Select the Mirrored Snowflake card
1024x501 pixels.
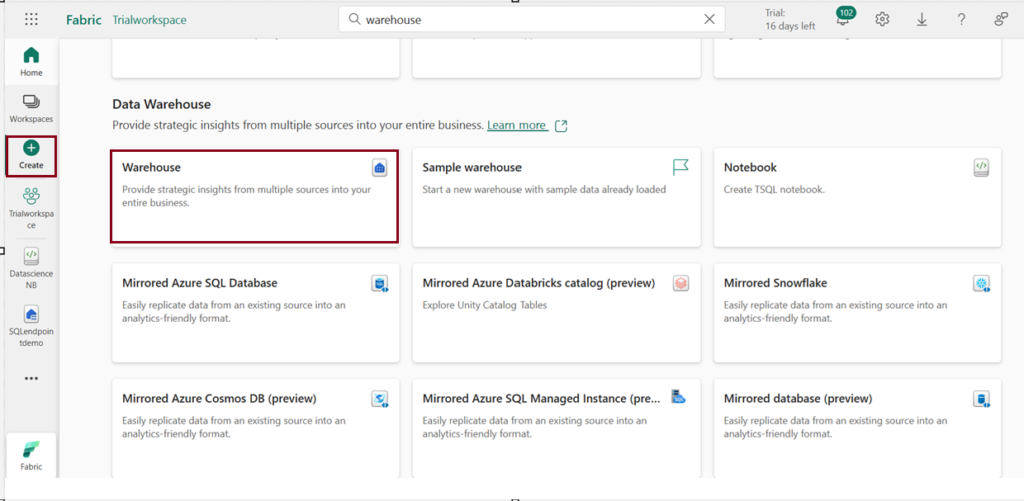856,312
